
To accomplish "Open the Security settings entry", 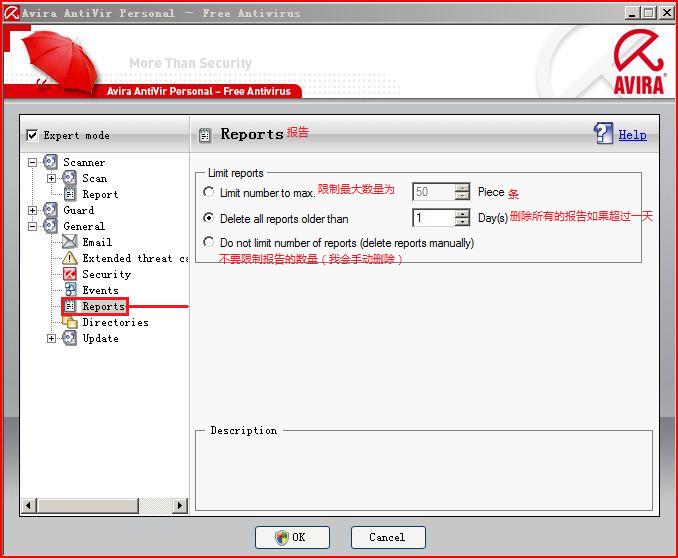I will pyautogui.click(x=106, y=275).
